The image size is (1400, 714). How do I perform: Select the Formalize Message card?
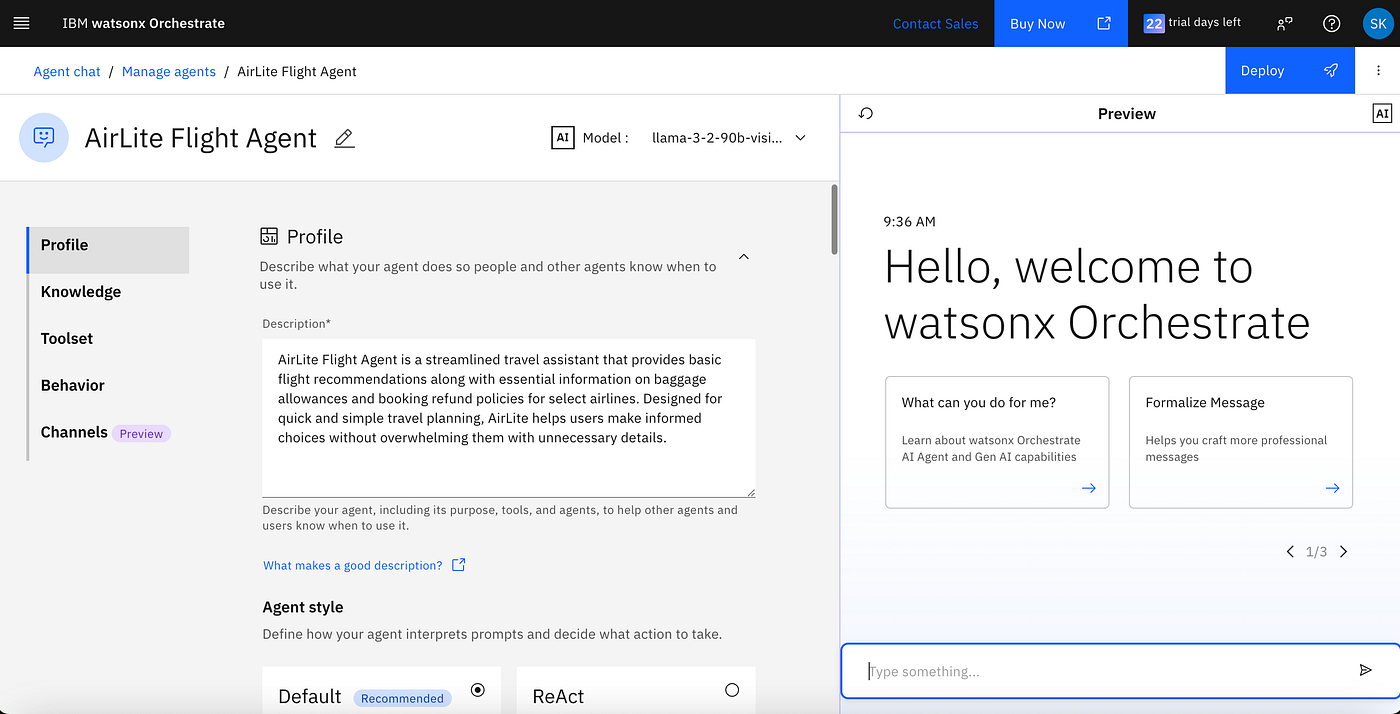(x=1241, y=442)
